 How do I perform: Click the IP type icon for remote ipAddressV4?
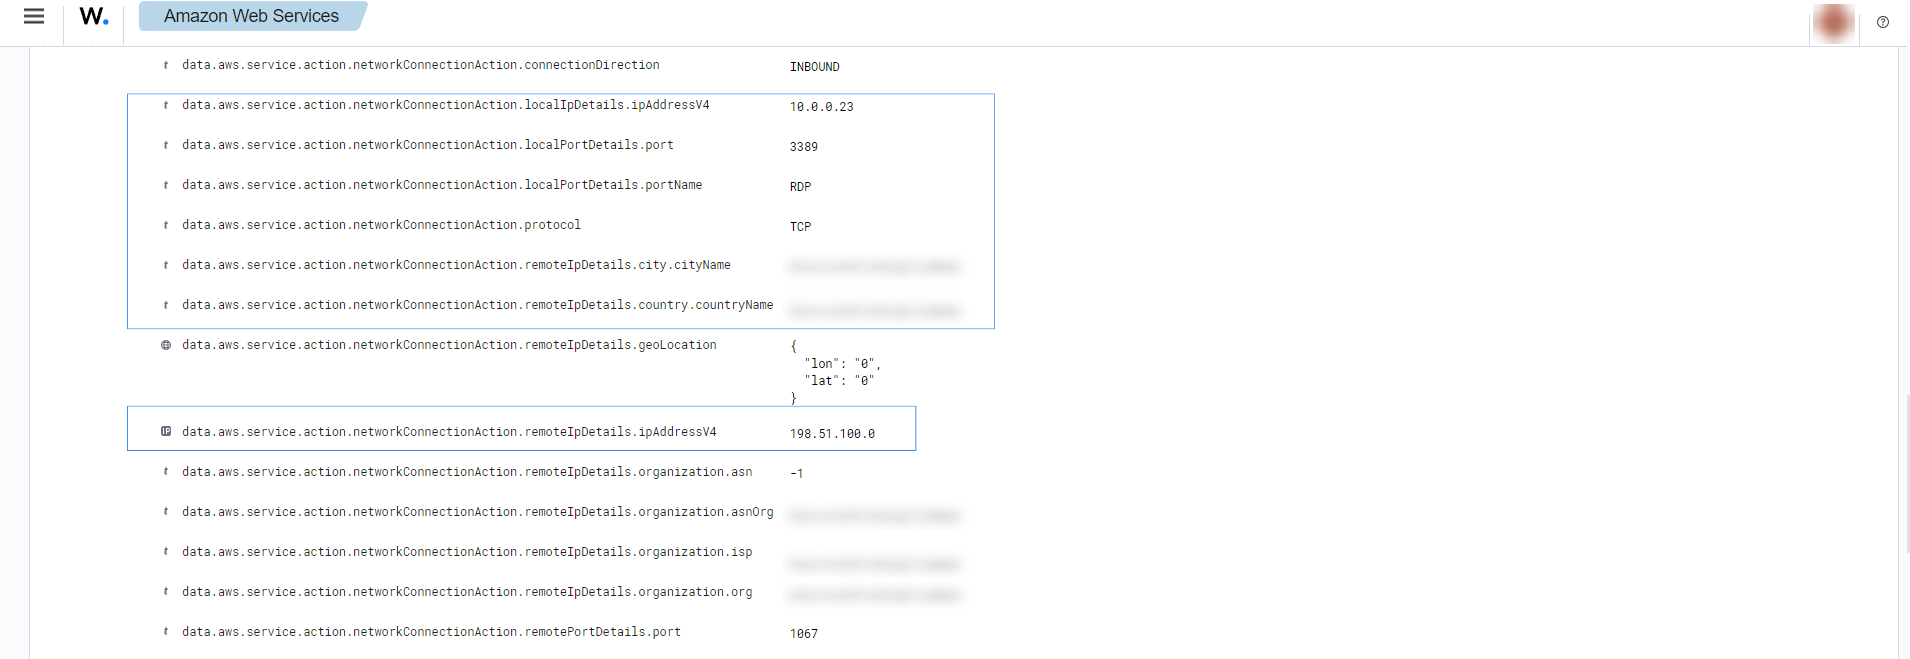[x=166, y=432]
